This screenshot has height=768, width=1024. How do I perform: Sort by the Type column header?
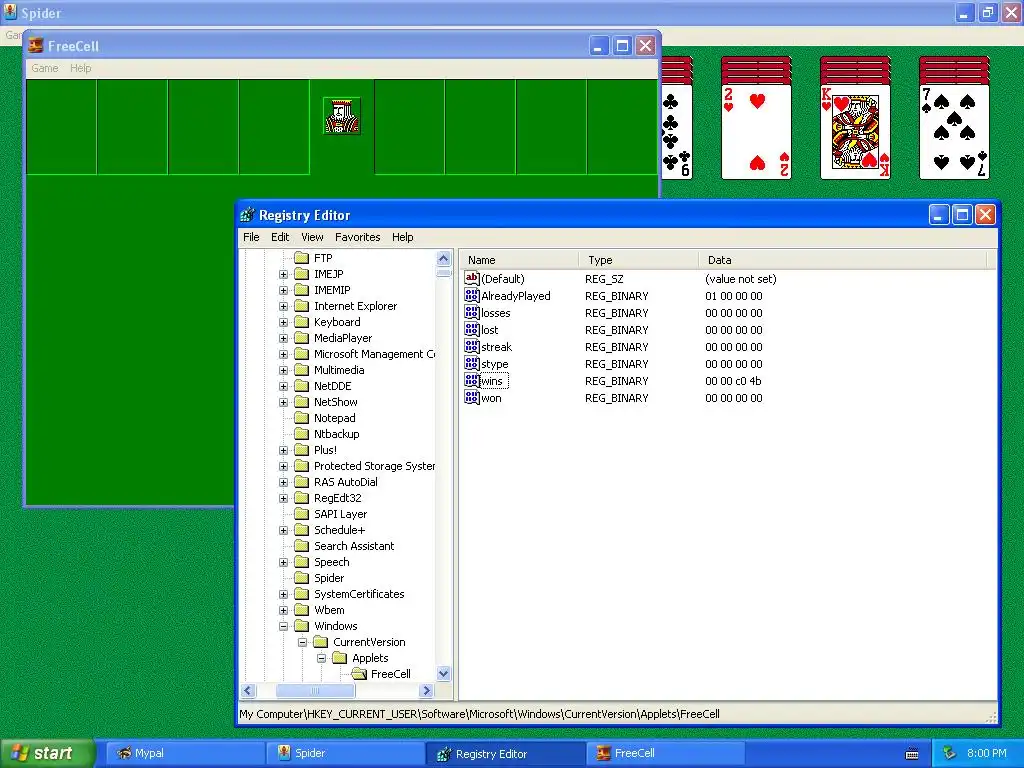(x=639, y=260)
